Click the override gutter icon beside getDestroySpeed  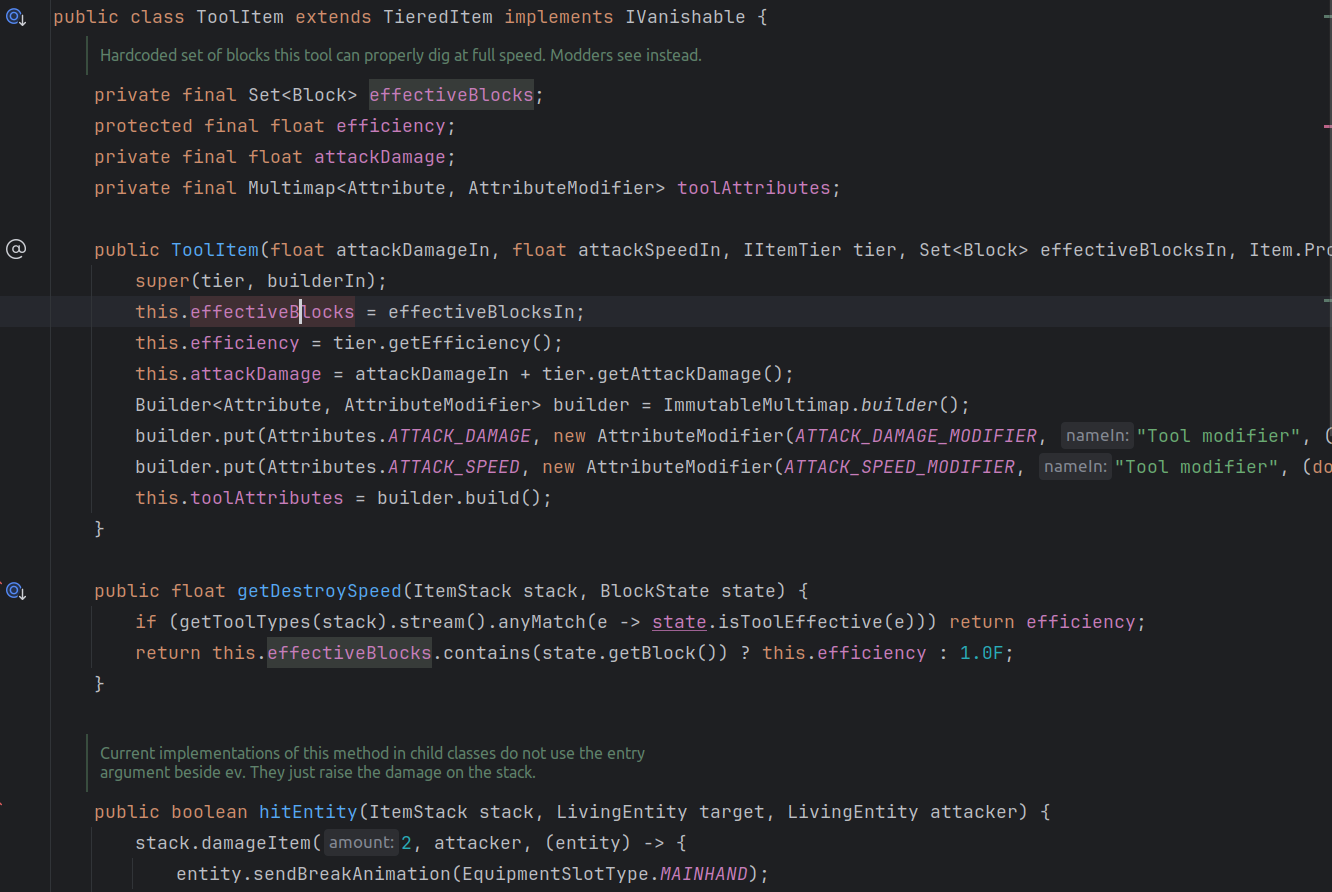tap(16, 591)
